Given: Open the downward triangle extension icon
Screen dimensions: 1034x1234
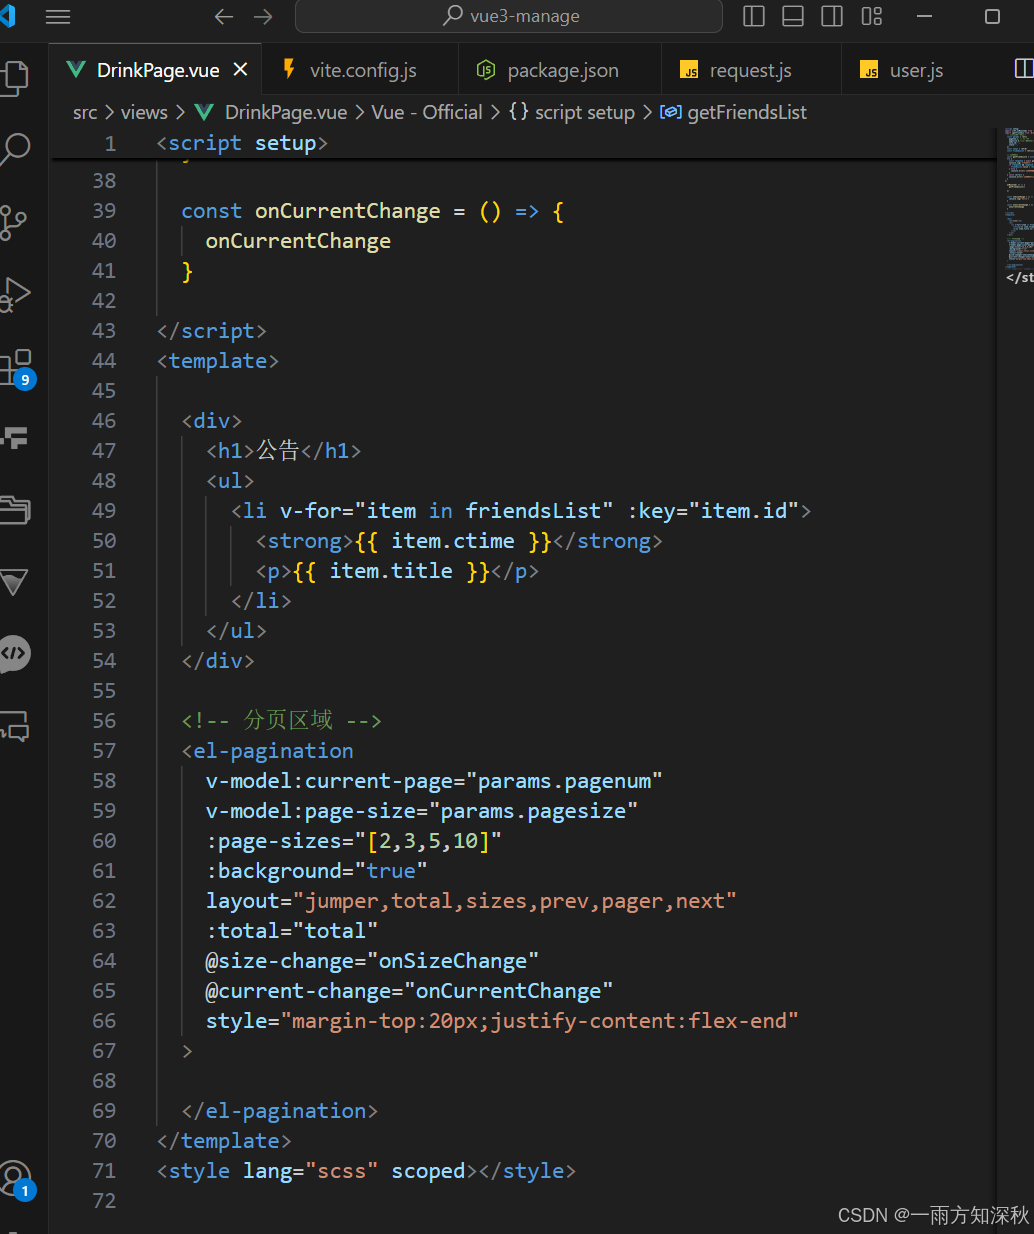Looking at the screenshot, I should [x=14, y=582].
